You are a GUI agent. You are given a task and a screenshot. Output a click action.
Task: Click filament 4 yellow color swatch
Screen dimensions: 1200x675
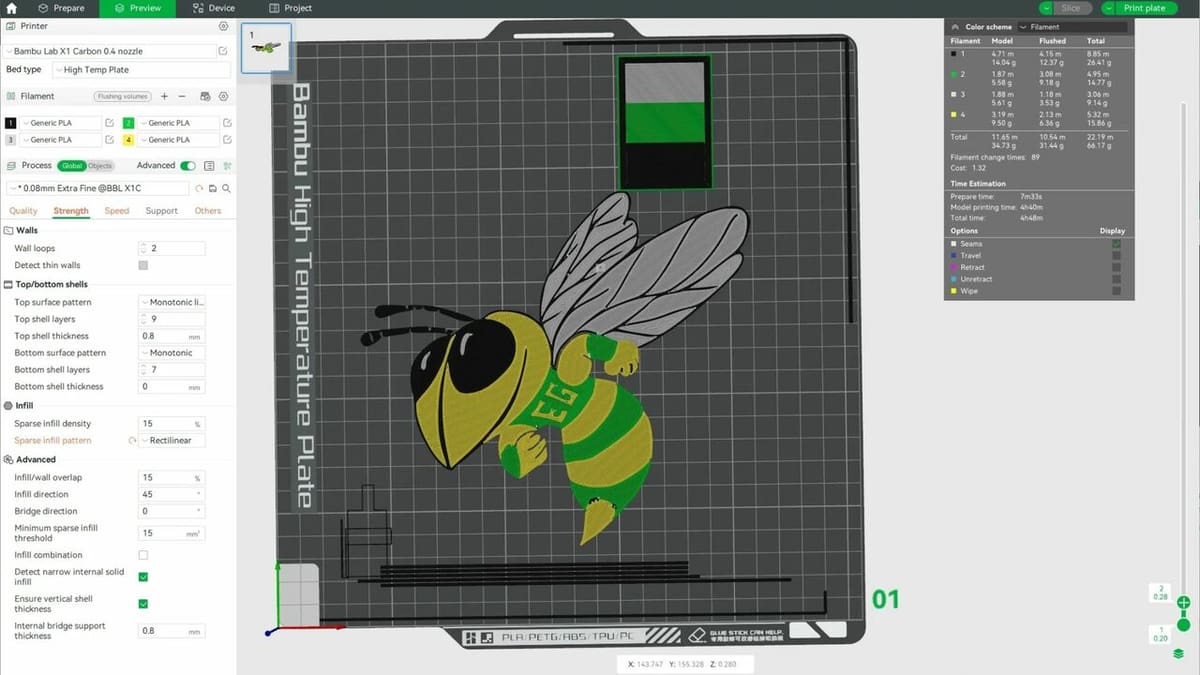click(128, 140)
